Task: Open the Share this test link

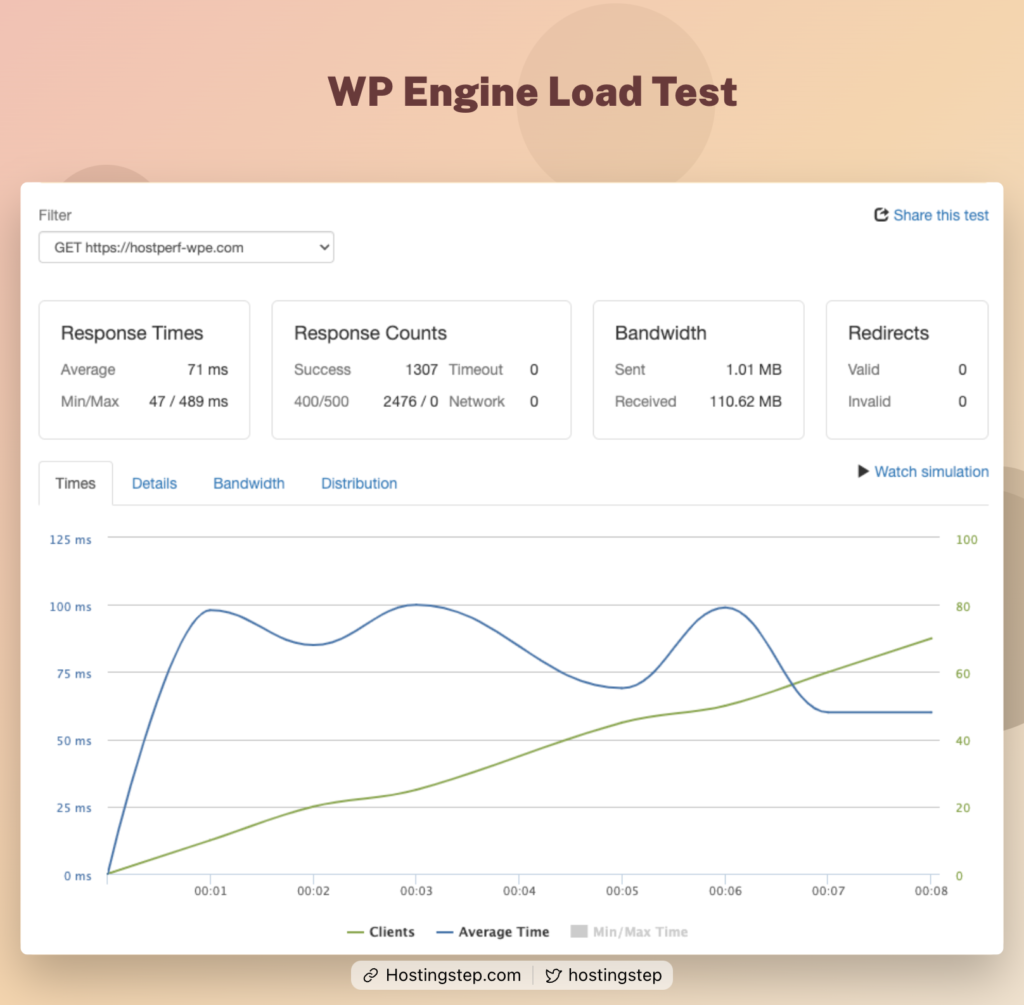Action: click(x=940, y=215)
